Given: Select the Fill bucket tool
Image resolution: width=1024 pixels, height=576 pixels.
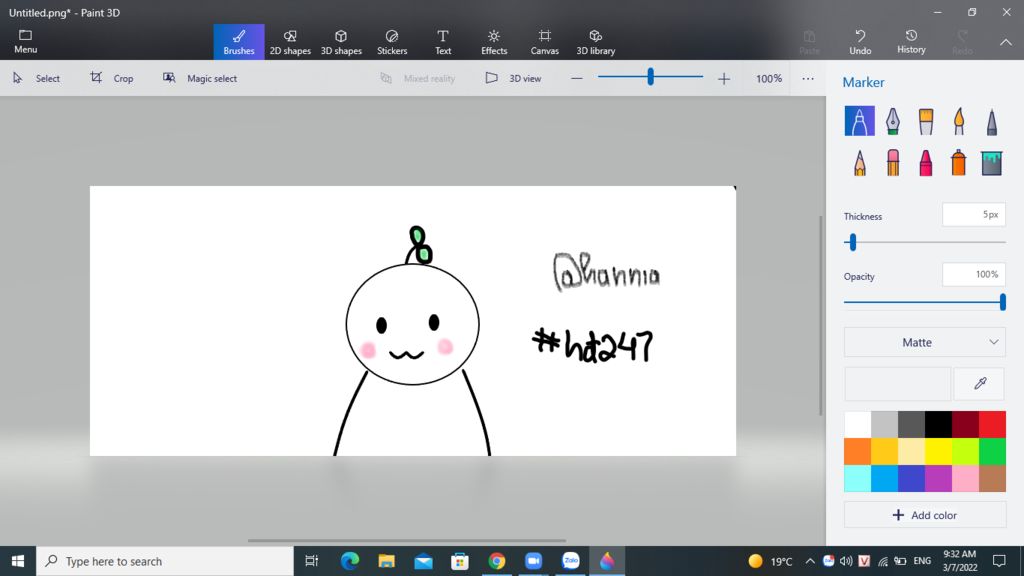Looking at the screenshot, I should coord(991,163).
